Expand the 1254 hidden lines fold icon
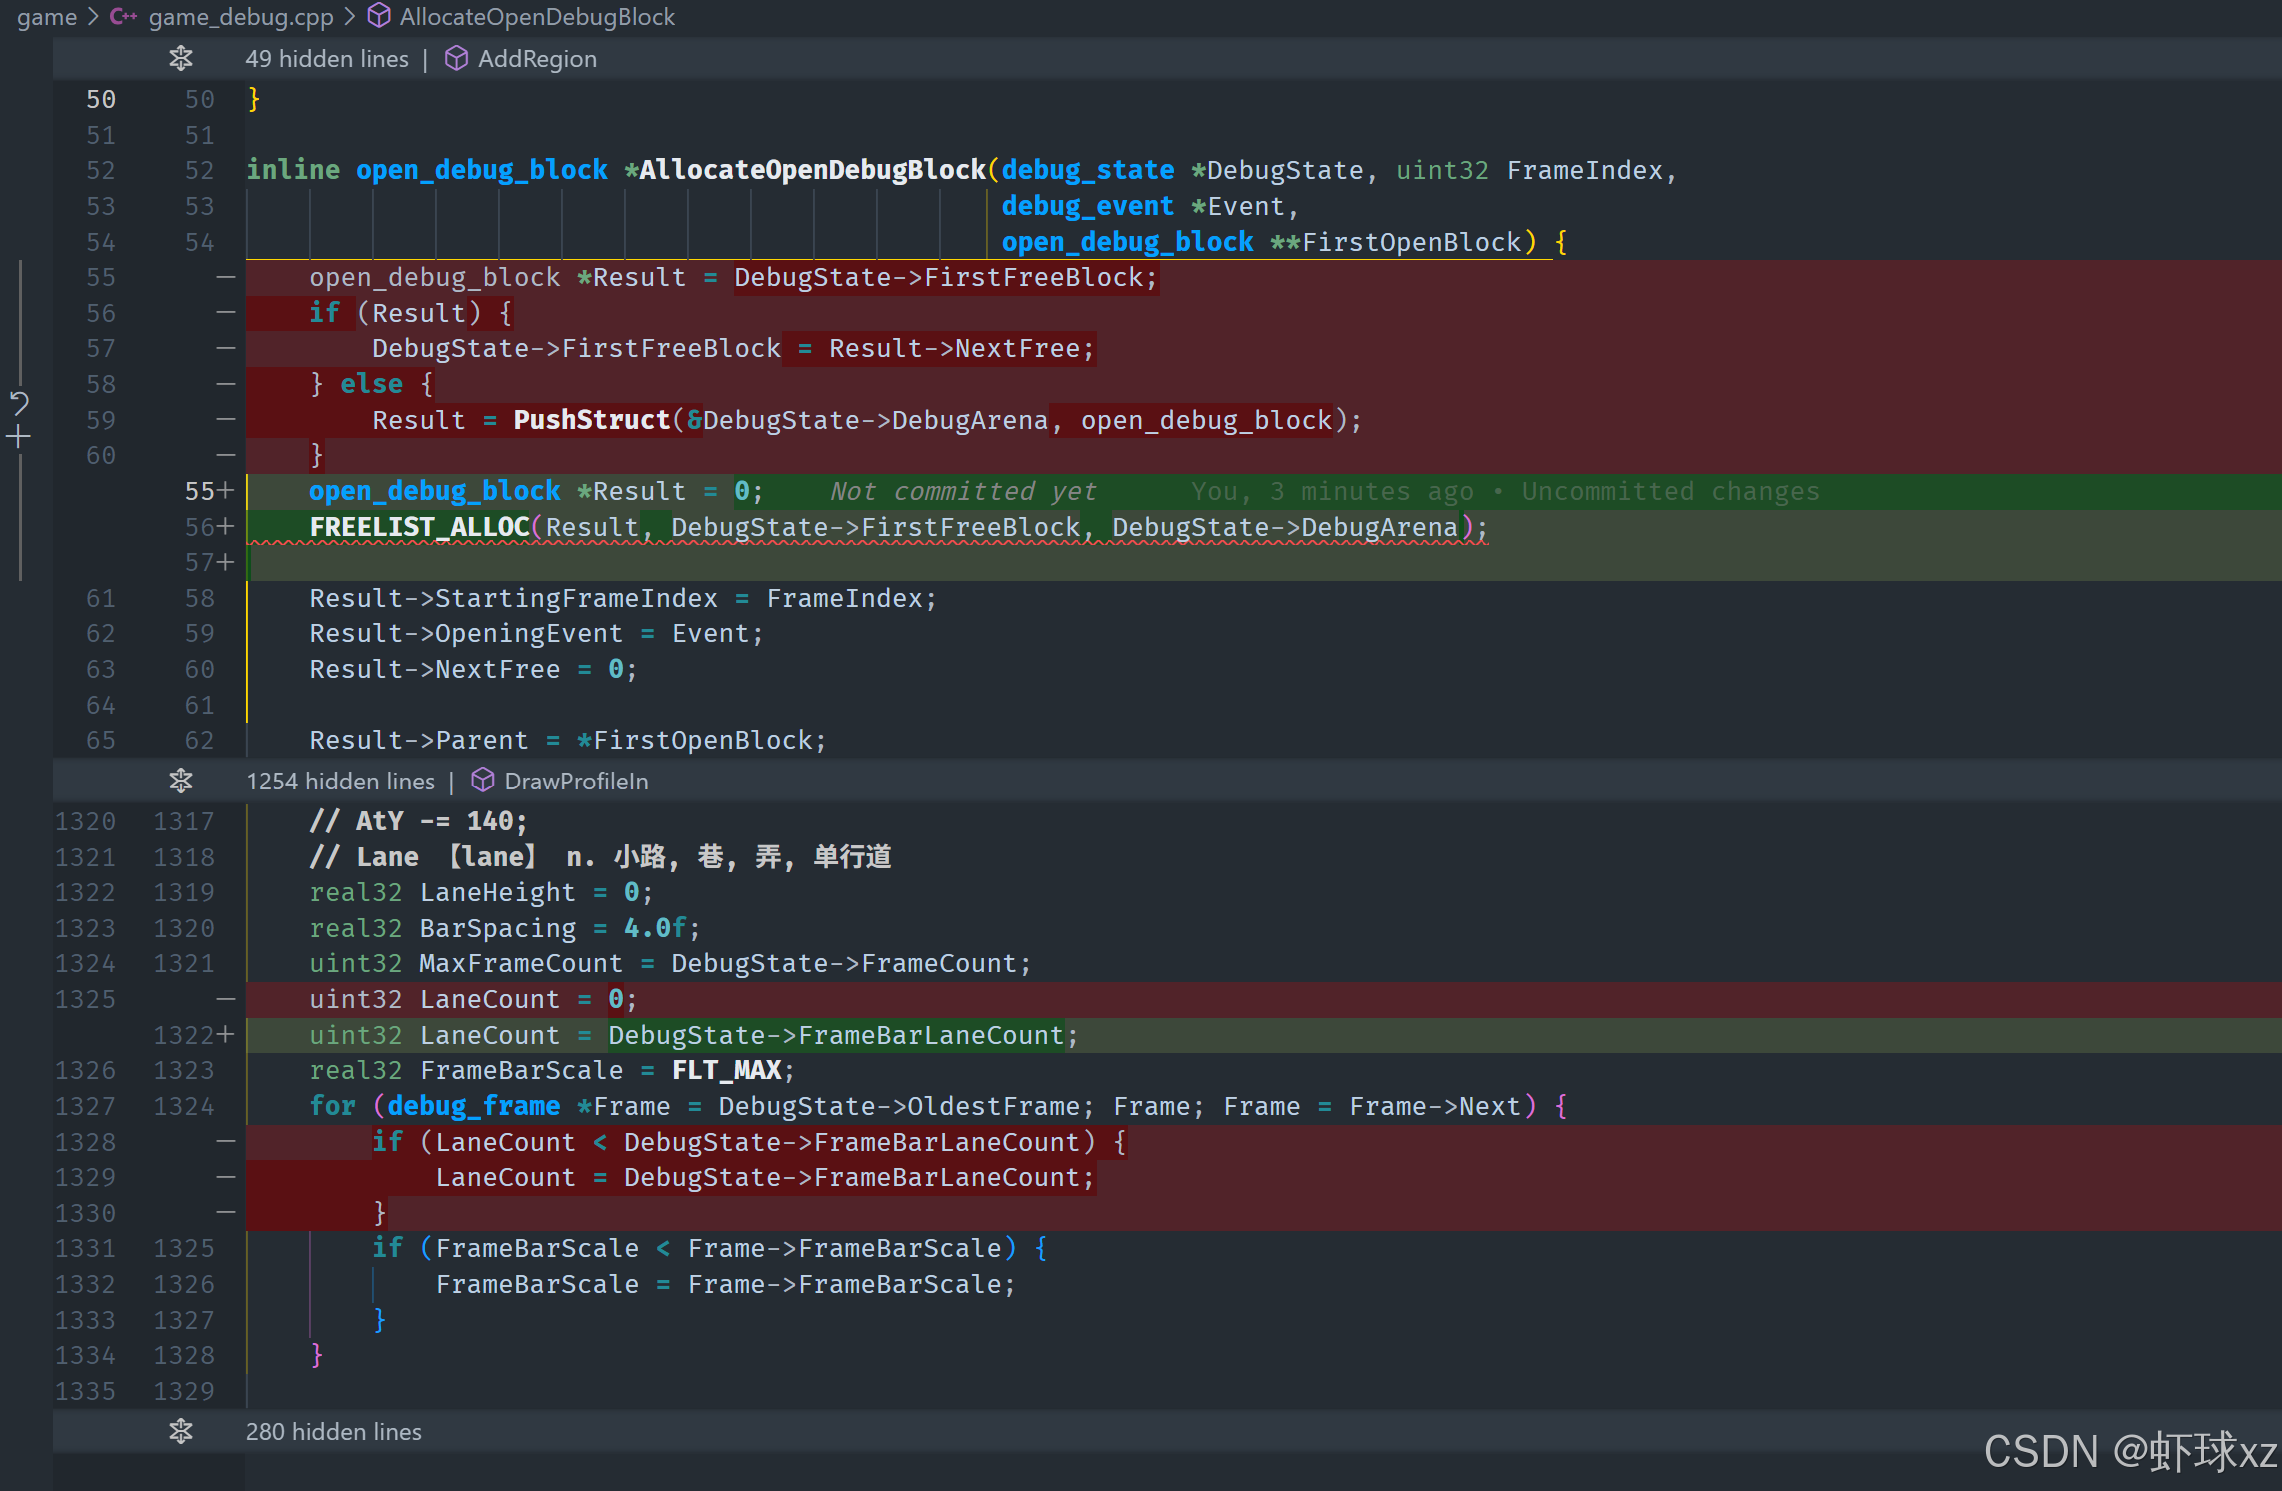Image resolution: width=2282 pixels, height=1491 pixels. tap(181, 781)
